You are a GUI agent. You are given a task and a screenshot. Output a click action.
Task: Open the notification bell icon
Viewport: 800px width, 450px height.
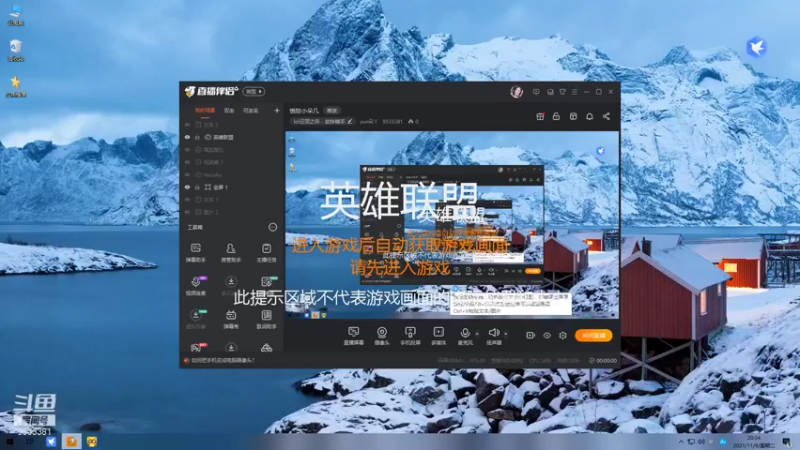tap(589, 116)
